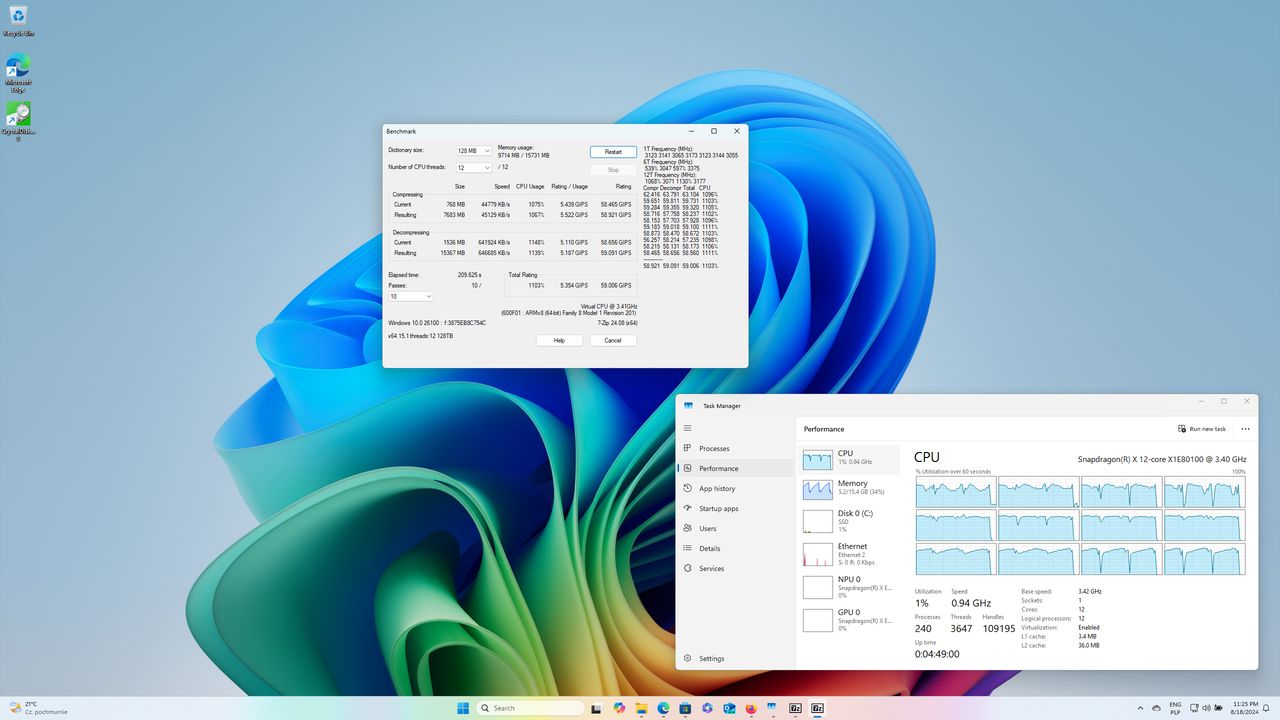Open the Passes dropdown in Benchmark
The width and height of the screenshot is (1280, 720).
coord(411,296)
